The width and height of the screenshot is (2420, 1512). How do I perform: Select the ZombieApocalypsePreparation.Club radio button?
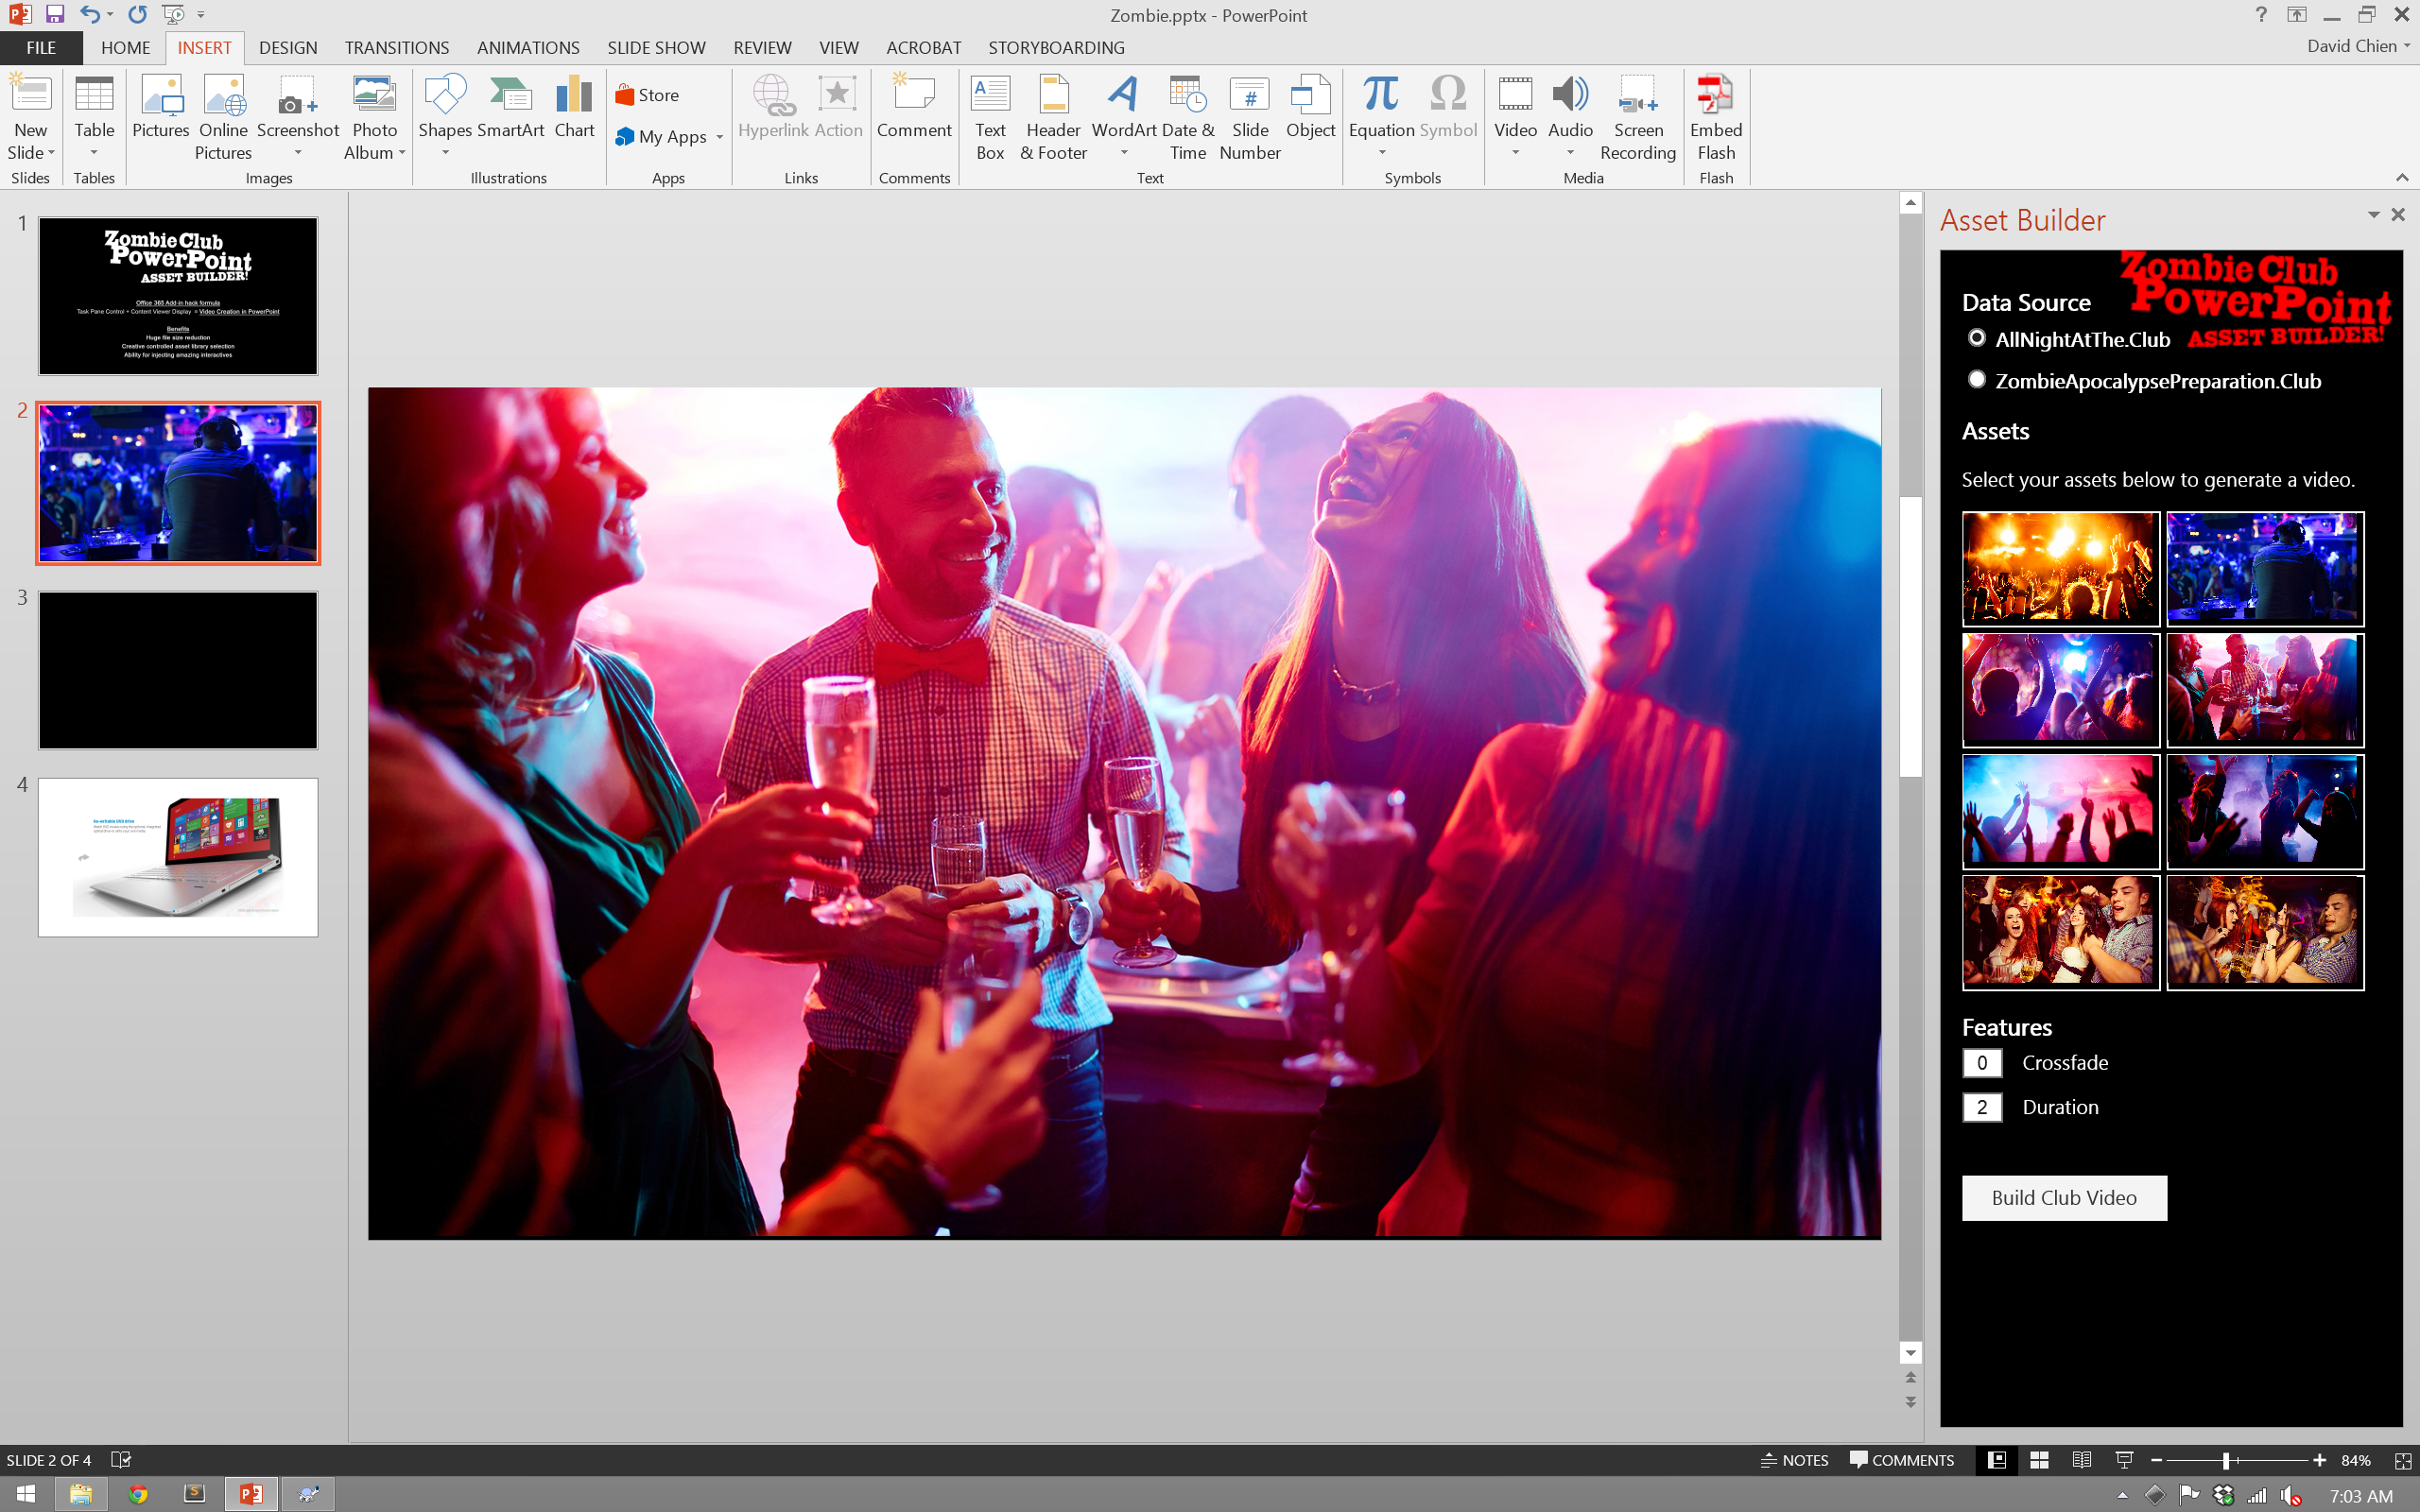[x=1976, y=380]
